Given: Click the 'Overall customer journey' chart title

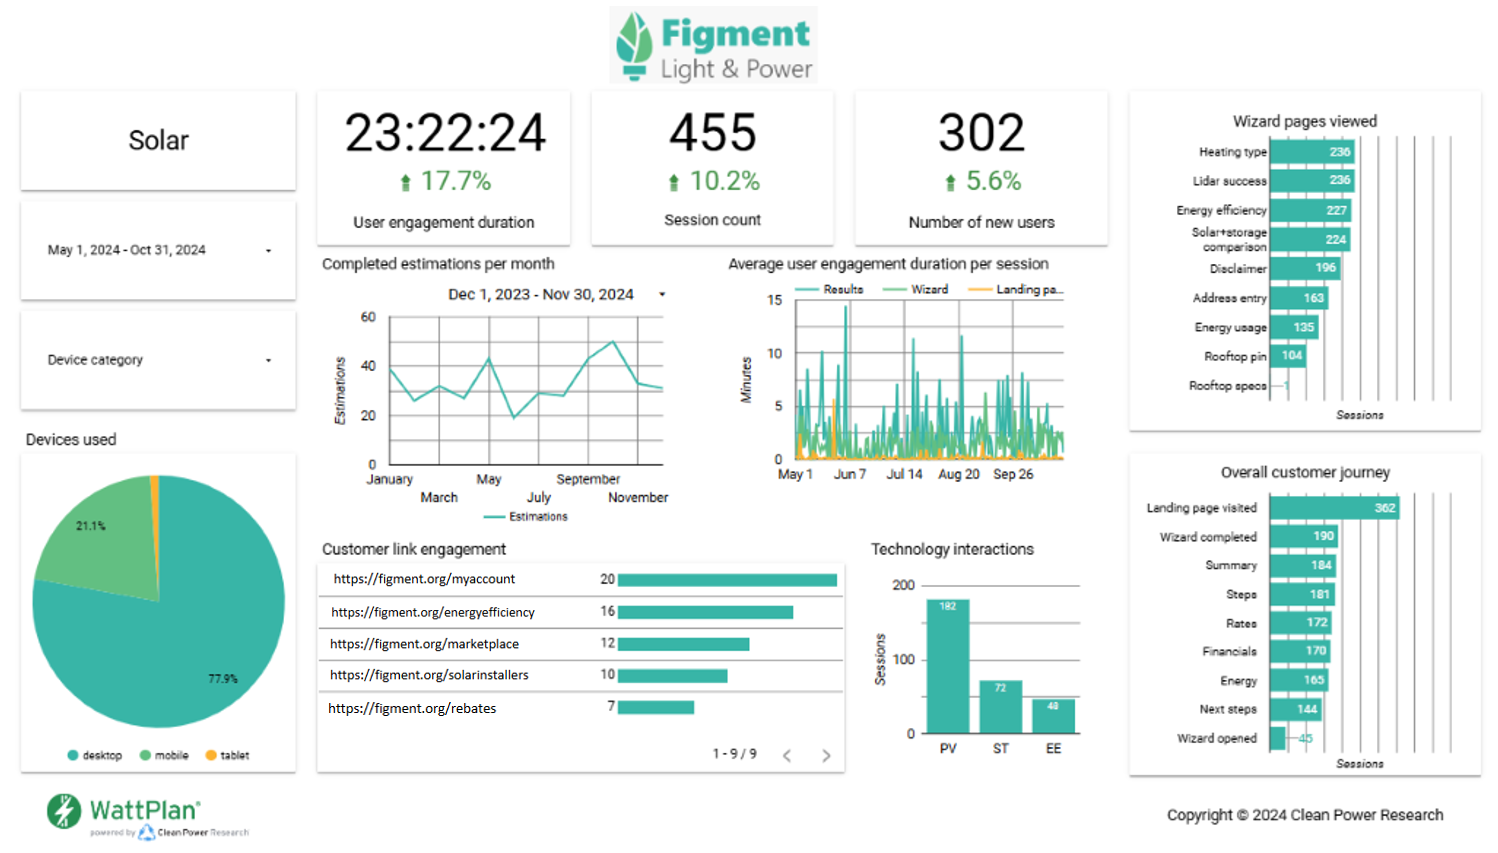Looking at the screenshot, I should [x=1305, y=472].
